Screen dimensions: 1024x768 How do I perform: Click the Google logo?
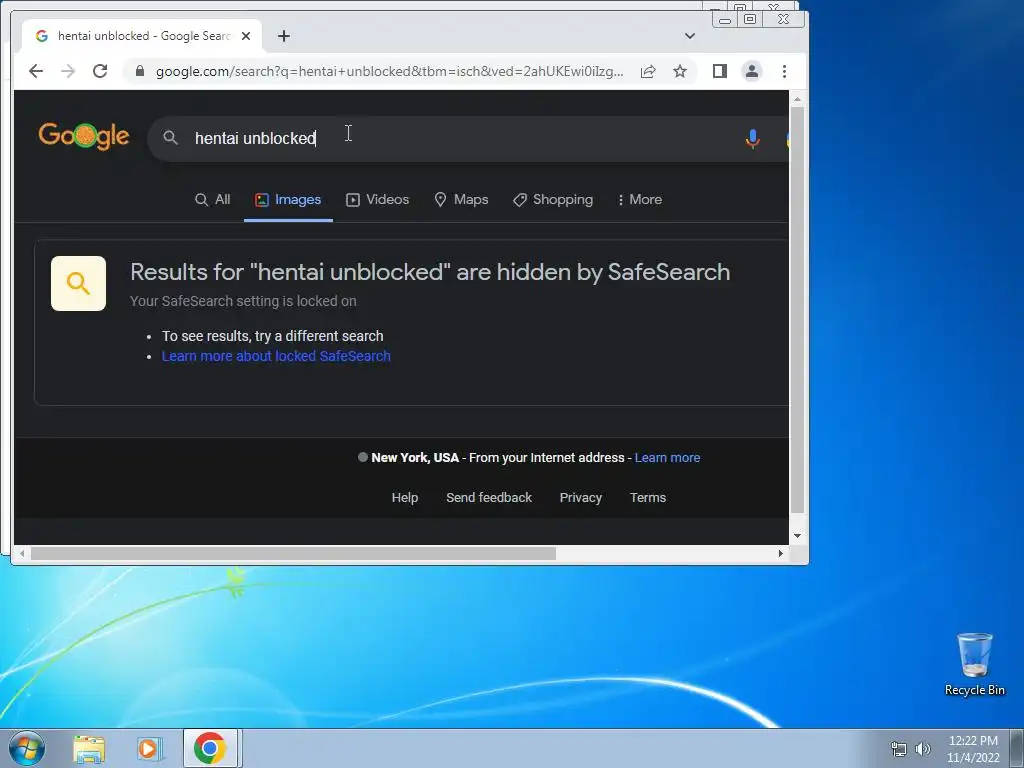[x=84, y=135]
